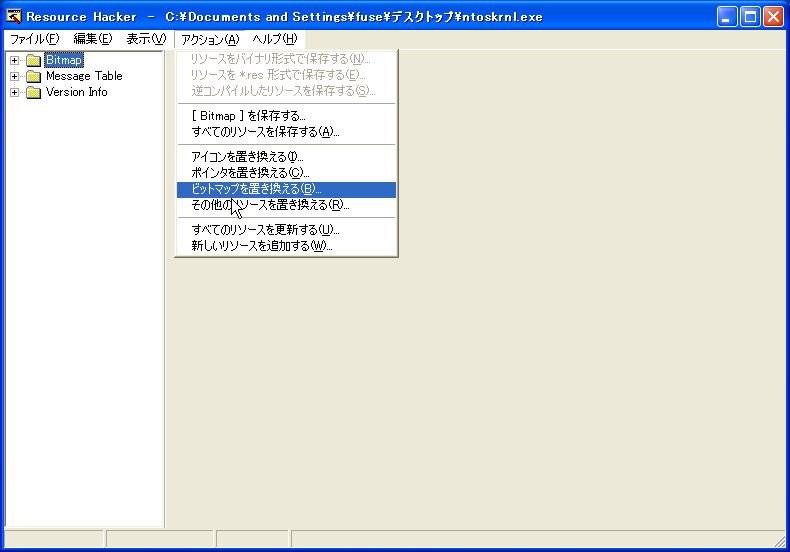Click the window resize grip corner

click(x=780, y=541)
